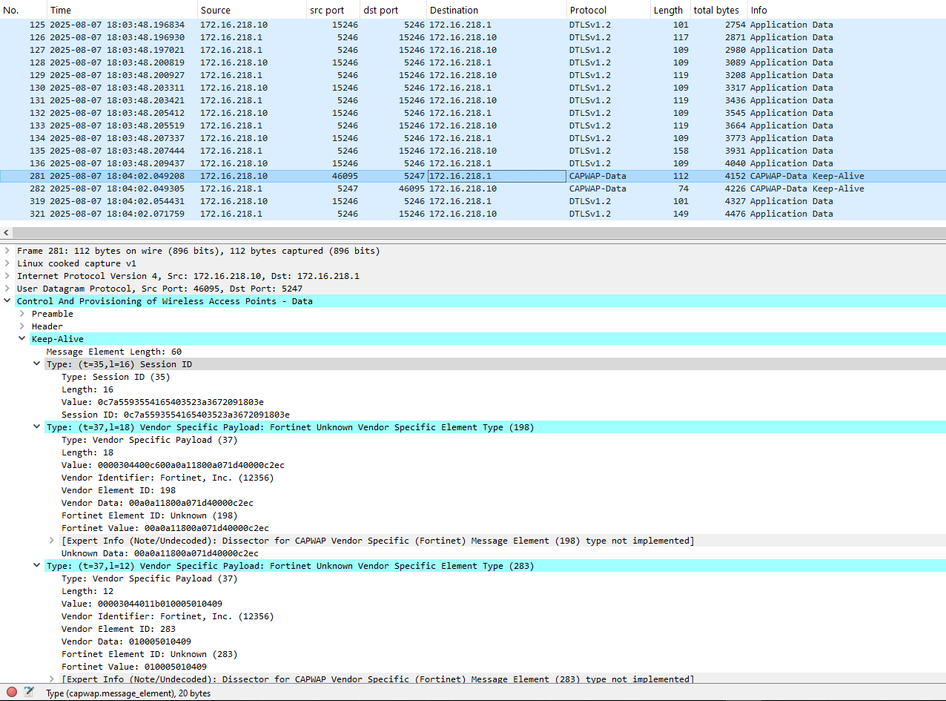Expand the Preamble section
This screenshot has height=701, width=946.
(x=22, y=313)
